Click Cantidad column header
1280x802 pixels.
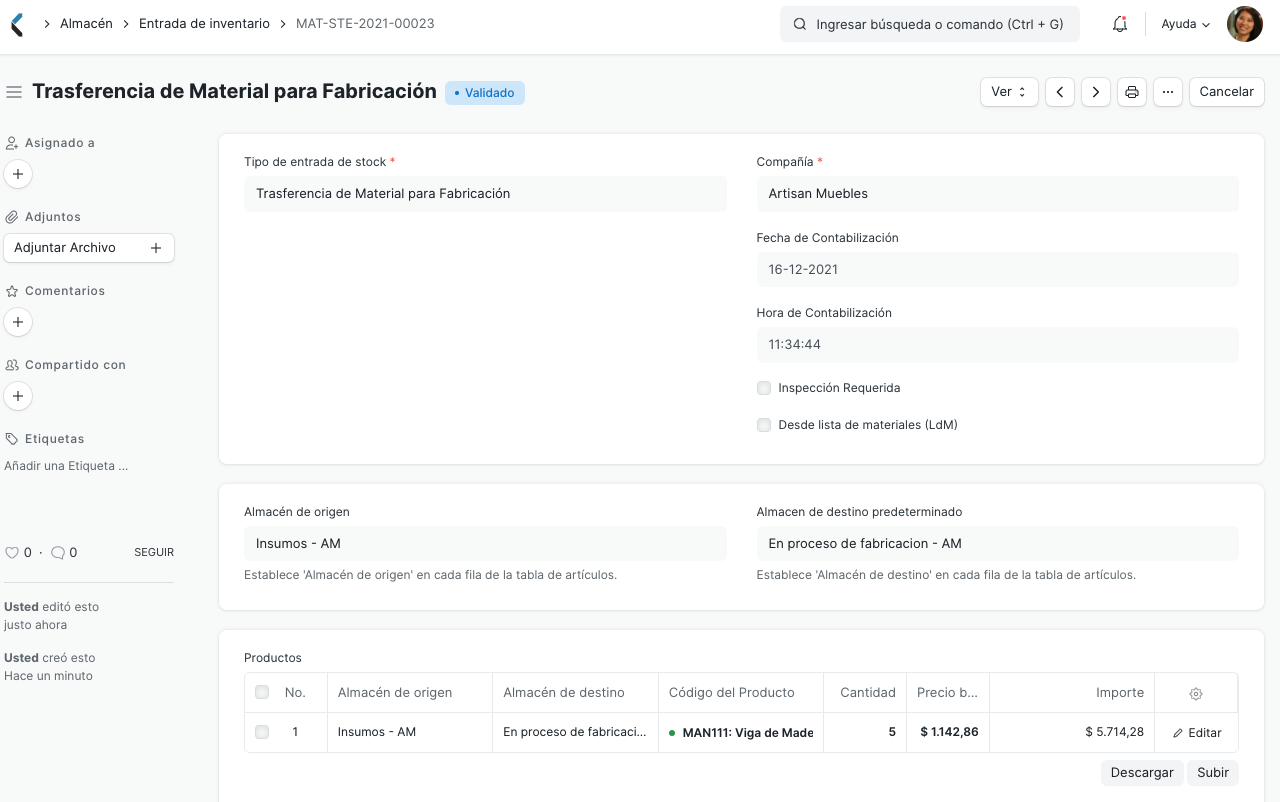click(865, 692)
